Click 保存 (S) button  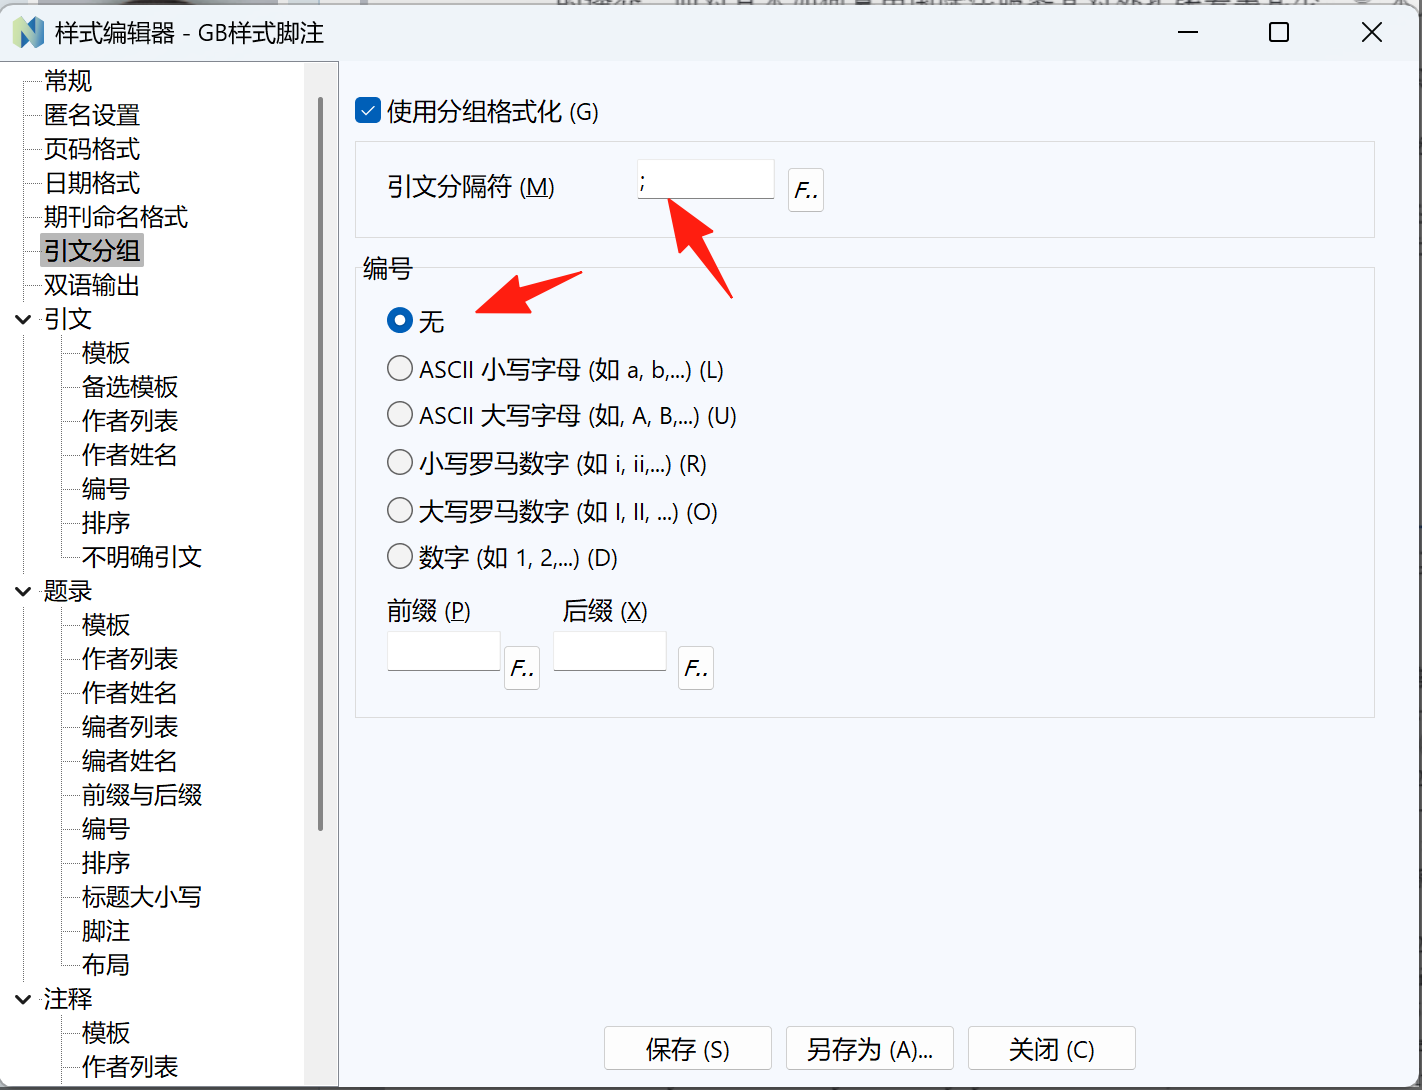[x=688, y=1049]
